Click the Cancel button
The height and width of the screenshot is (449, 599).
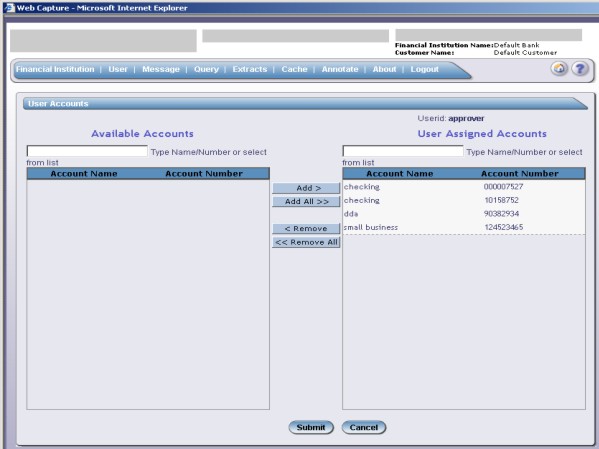pos(364,427)
